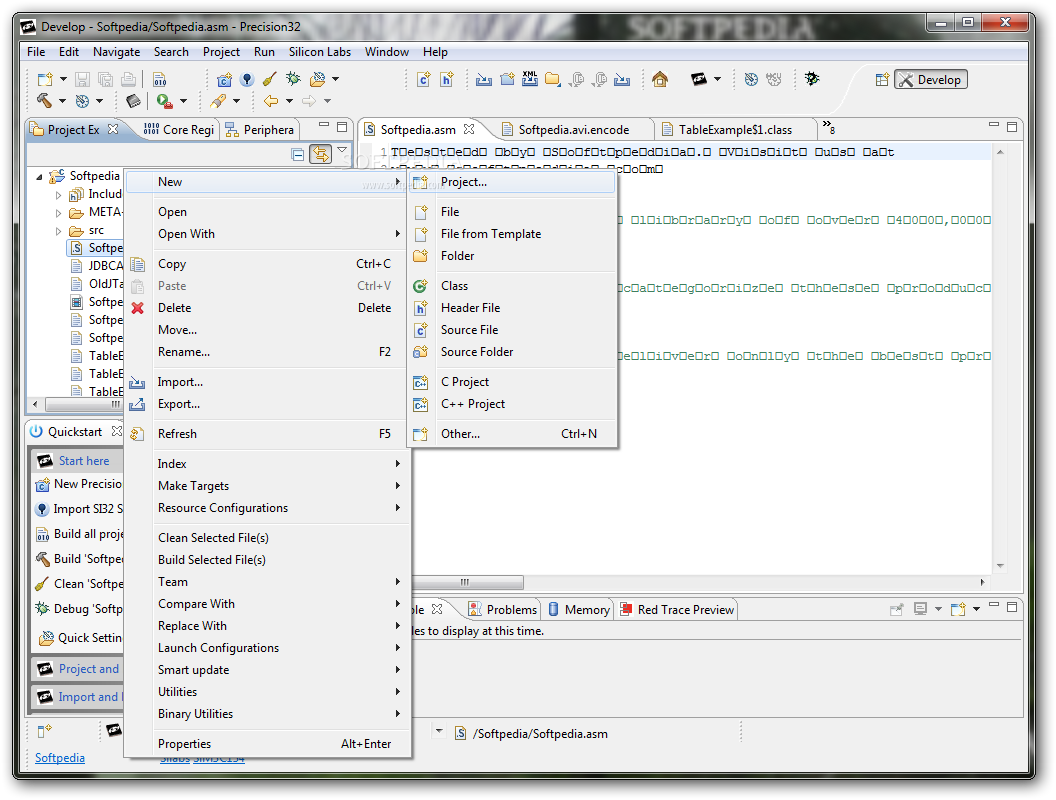Choose Refresh in context menu

(268, 434)
